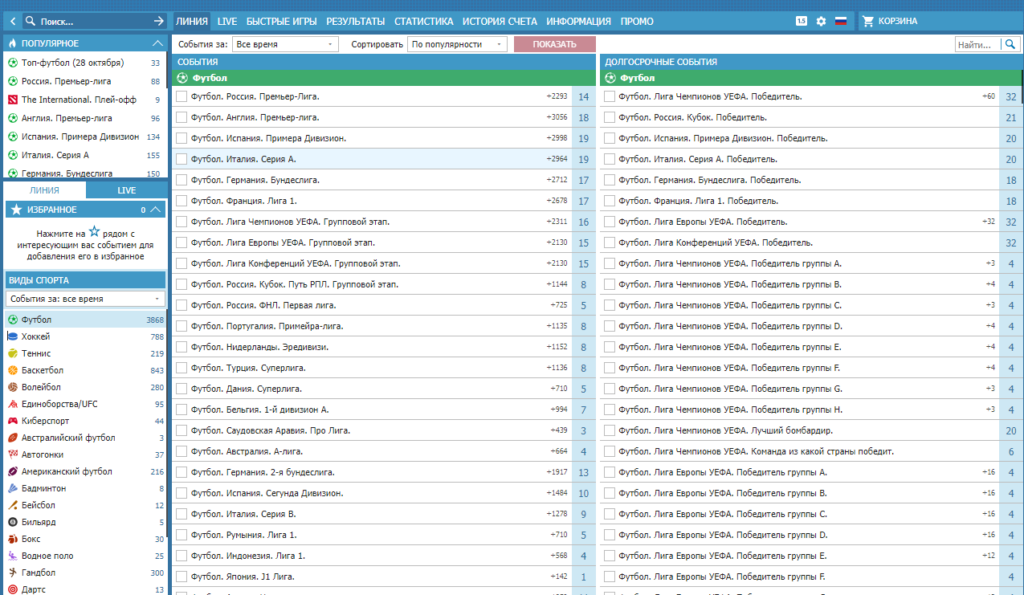Screen dimensions: 1024x595
Task: Tick checkbox for Франция. Лига 1. event
Action: (x=182, y=201)
